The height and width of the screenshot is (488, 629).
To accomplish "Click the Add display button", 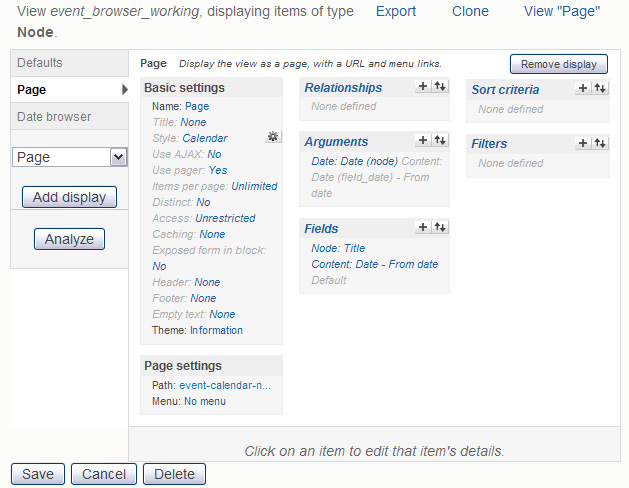I will [69, 197].
